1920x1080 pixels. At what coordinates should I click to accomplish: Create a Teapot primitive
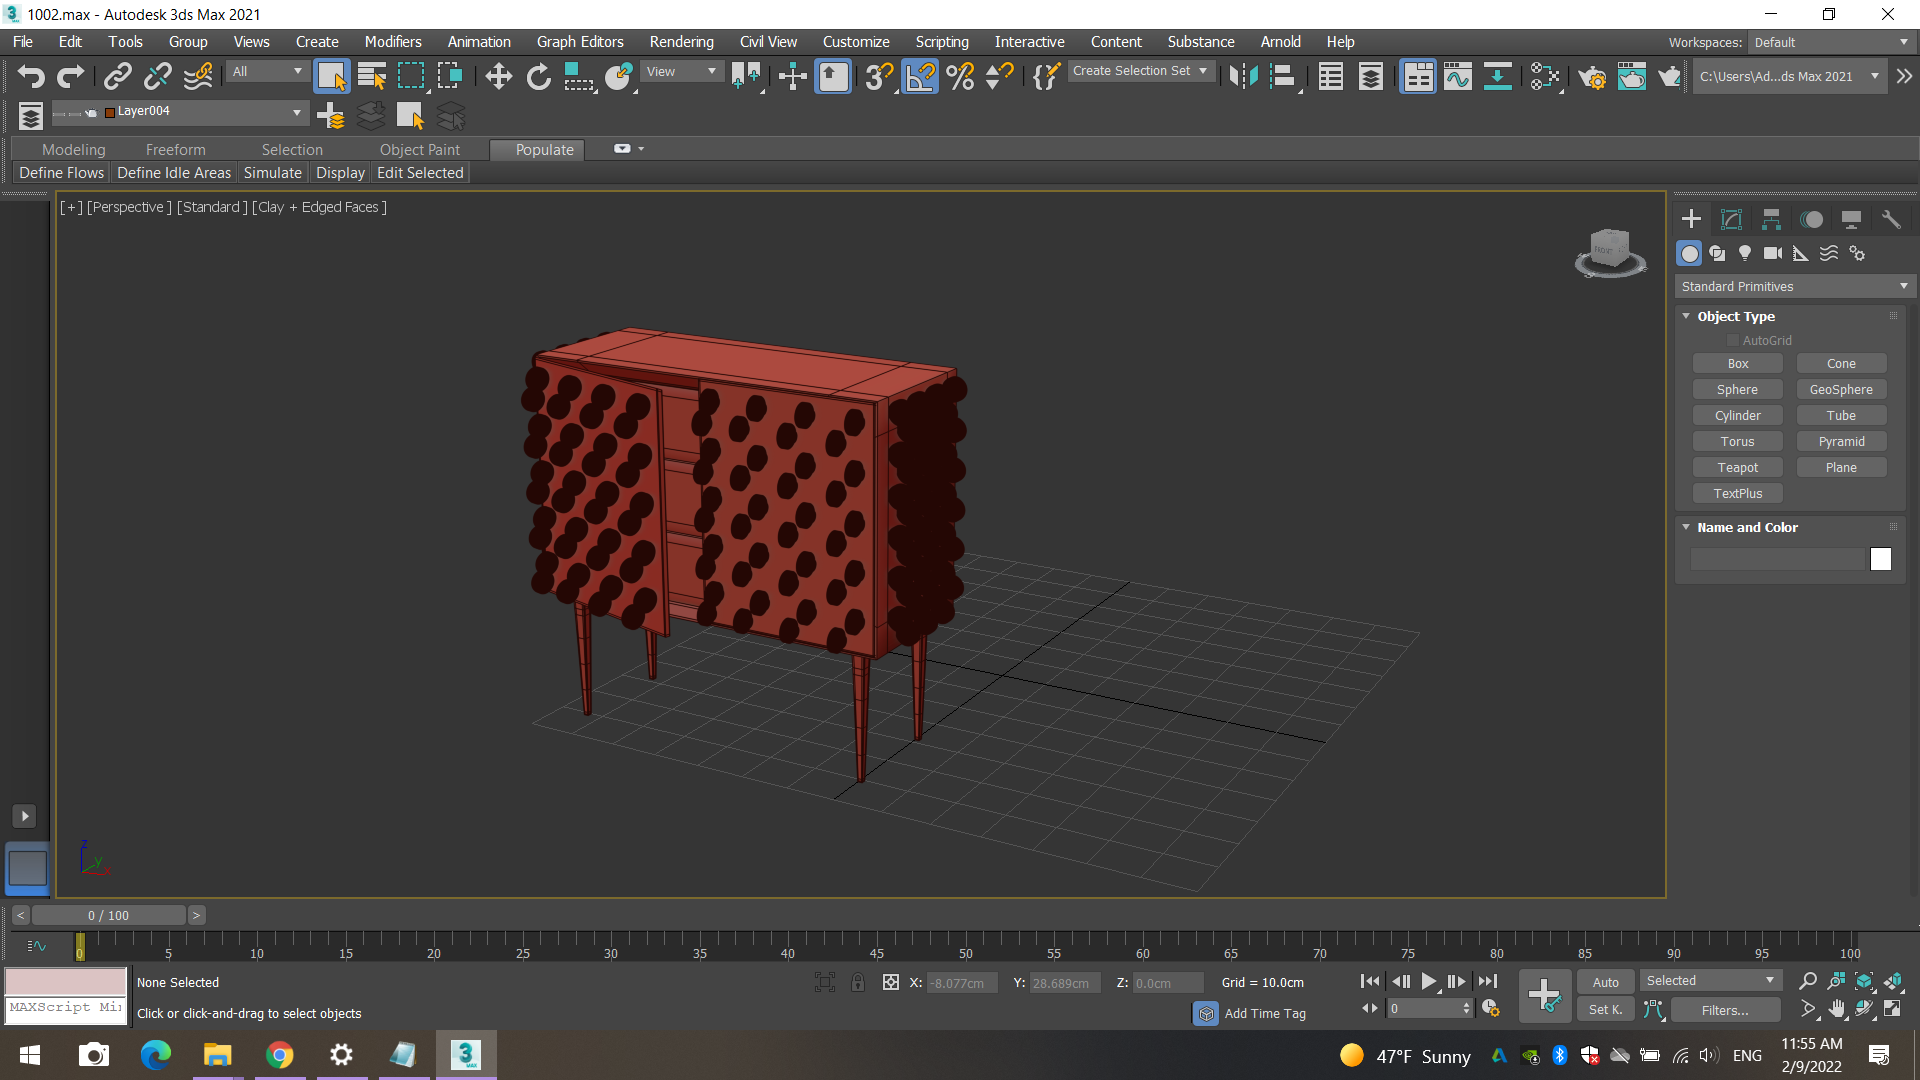click(x=1738, y=468)
